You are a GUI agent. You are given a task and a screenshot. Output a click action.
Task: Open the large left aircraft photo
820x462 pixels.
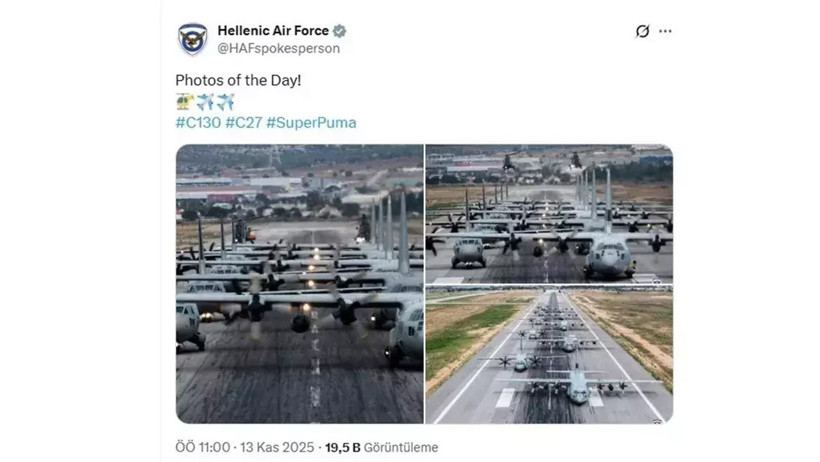point(299,284)
